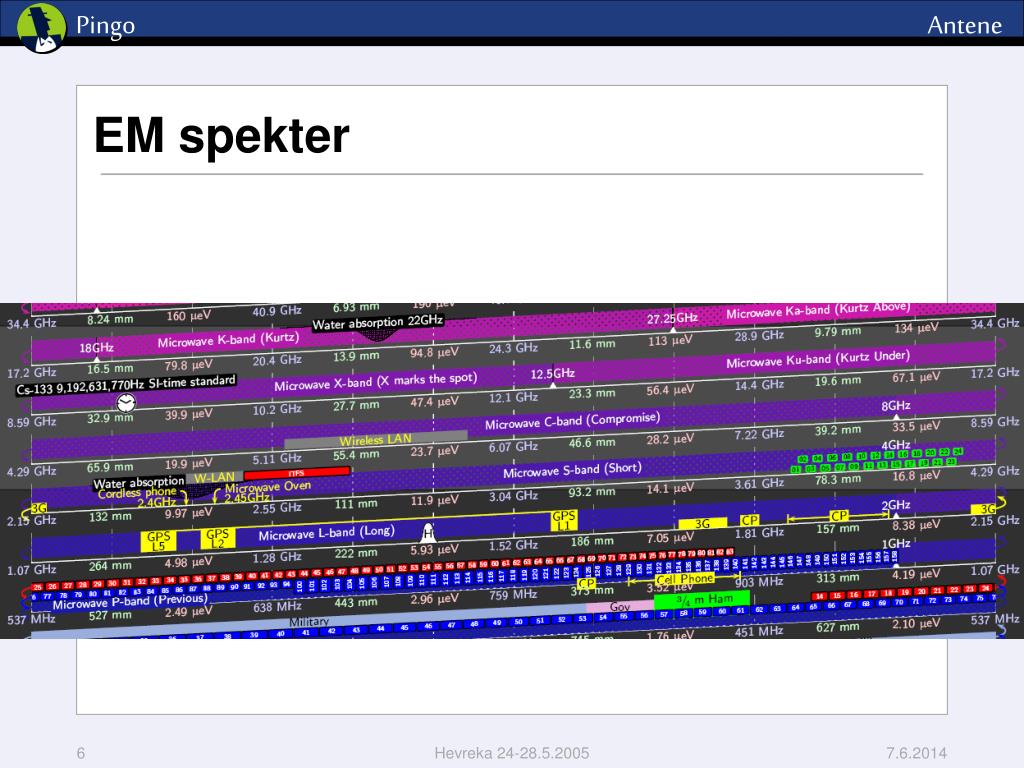Click the W-LAN label
Image resolution: width=1024 pixels, height=768 pixels.
pos(214,477)
